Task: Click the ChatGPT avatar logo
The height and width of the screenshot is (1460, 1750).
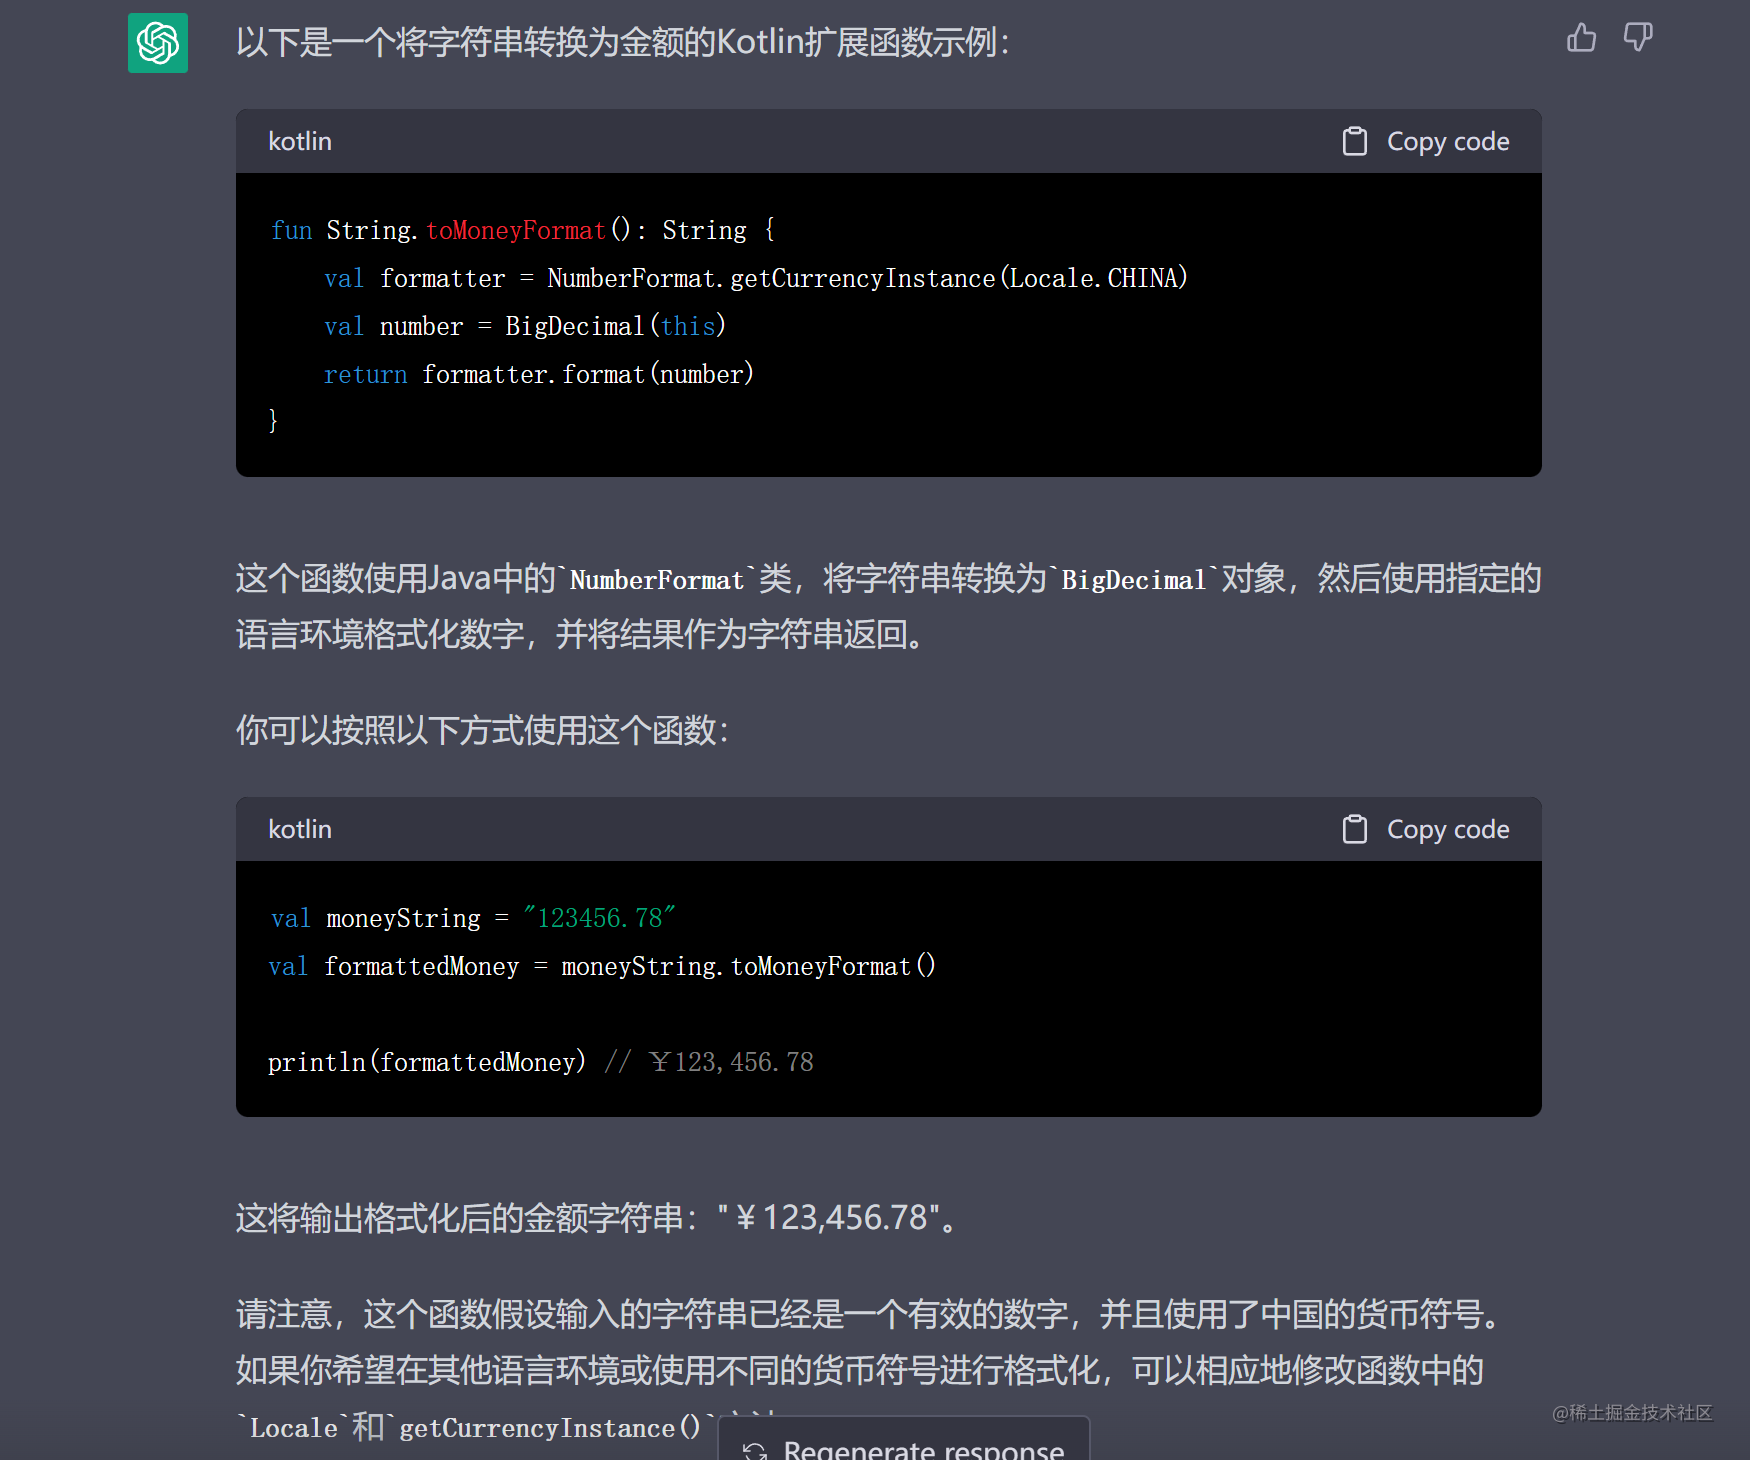Action: tap(158, 43)
